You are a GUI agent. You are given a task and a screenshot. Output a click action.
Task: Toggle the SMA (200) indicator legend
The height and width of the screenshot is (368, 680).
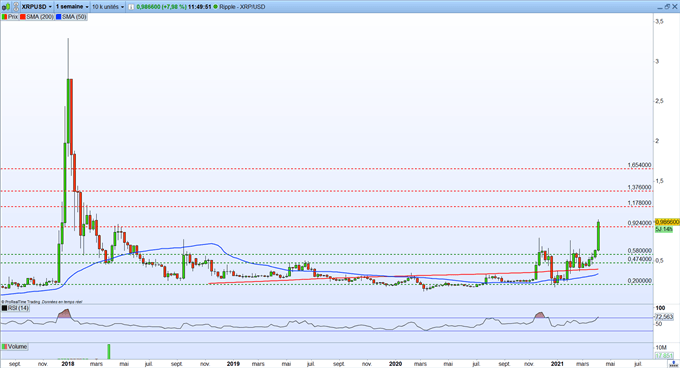[x=36, y=17]
